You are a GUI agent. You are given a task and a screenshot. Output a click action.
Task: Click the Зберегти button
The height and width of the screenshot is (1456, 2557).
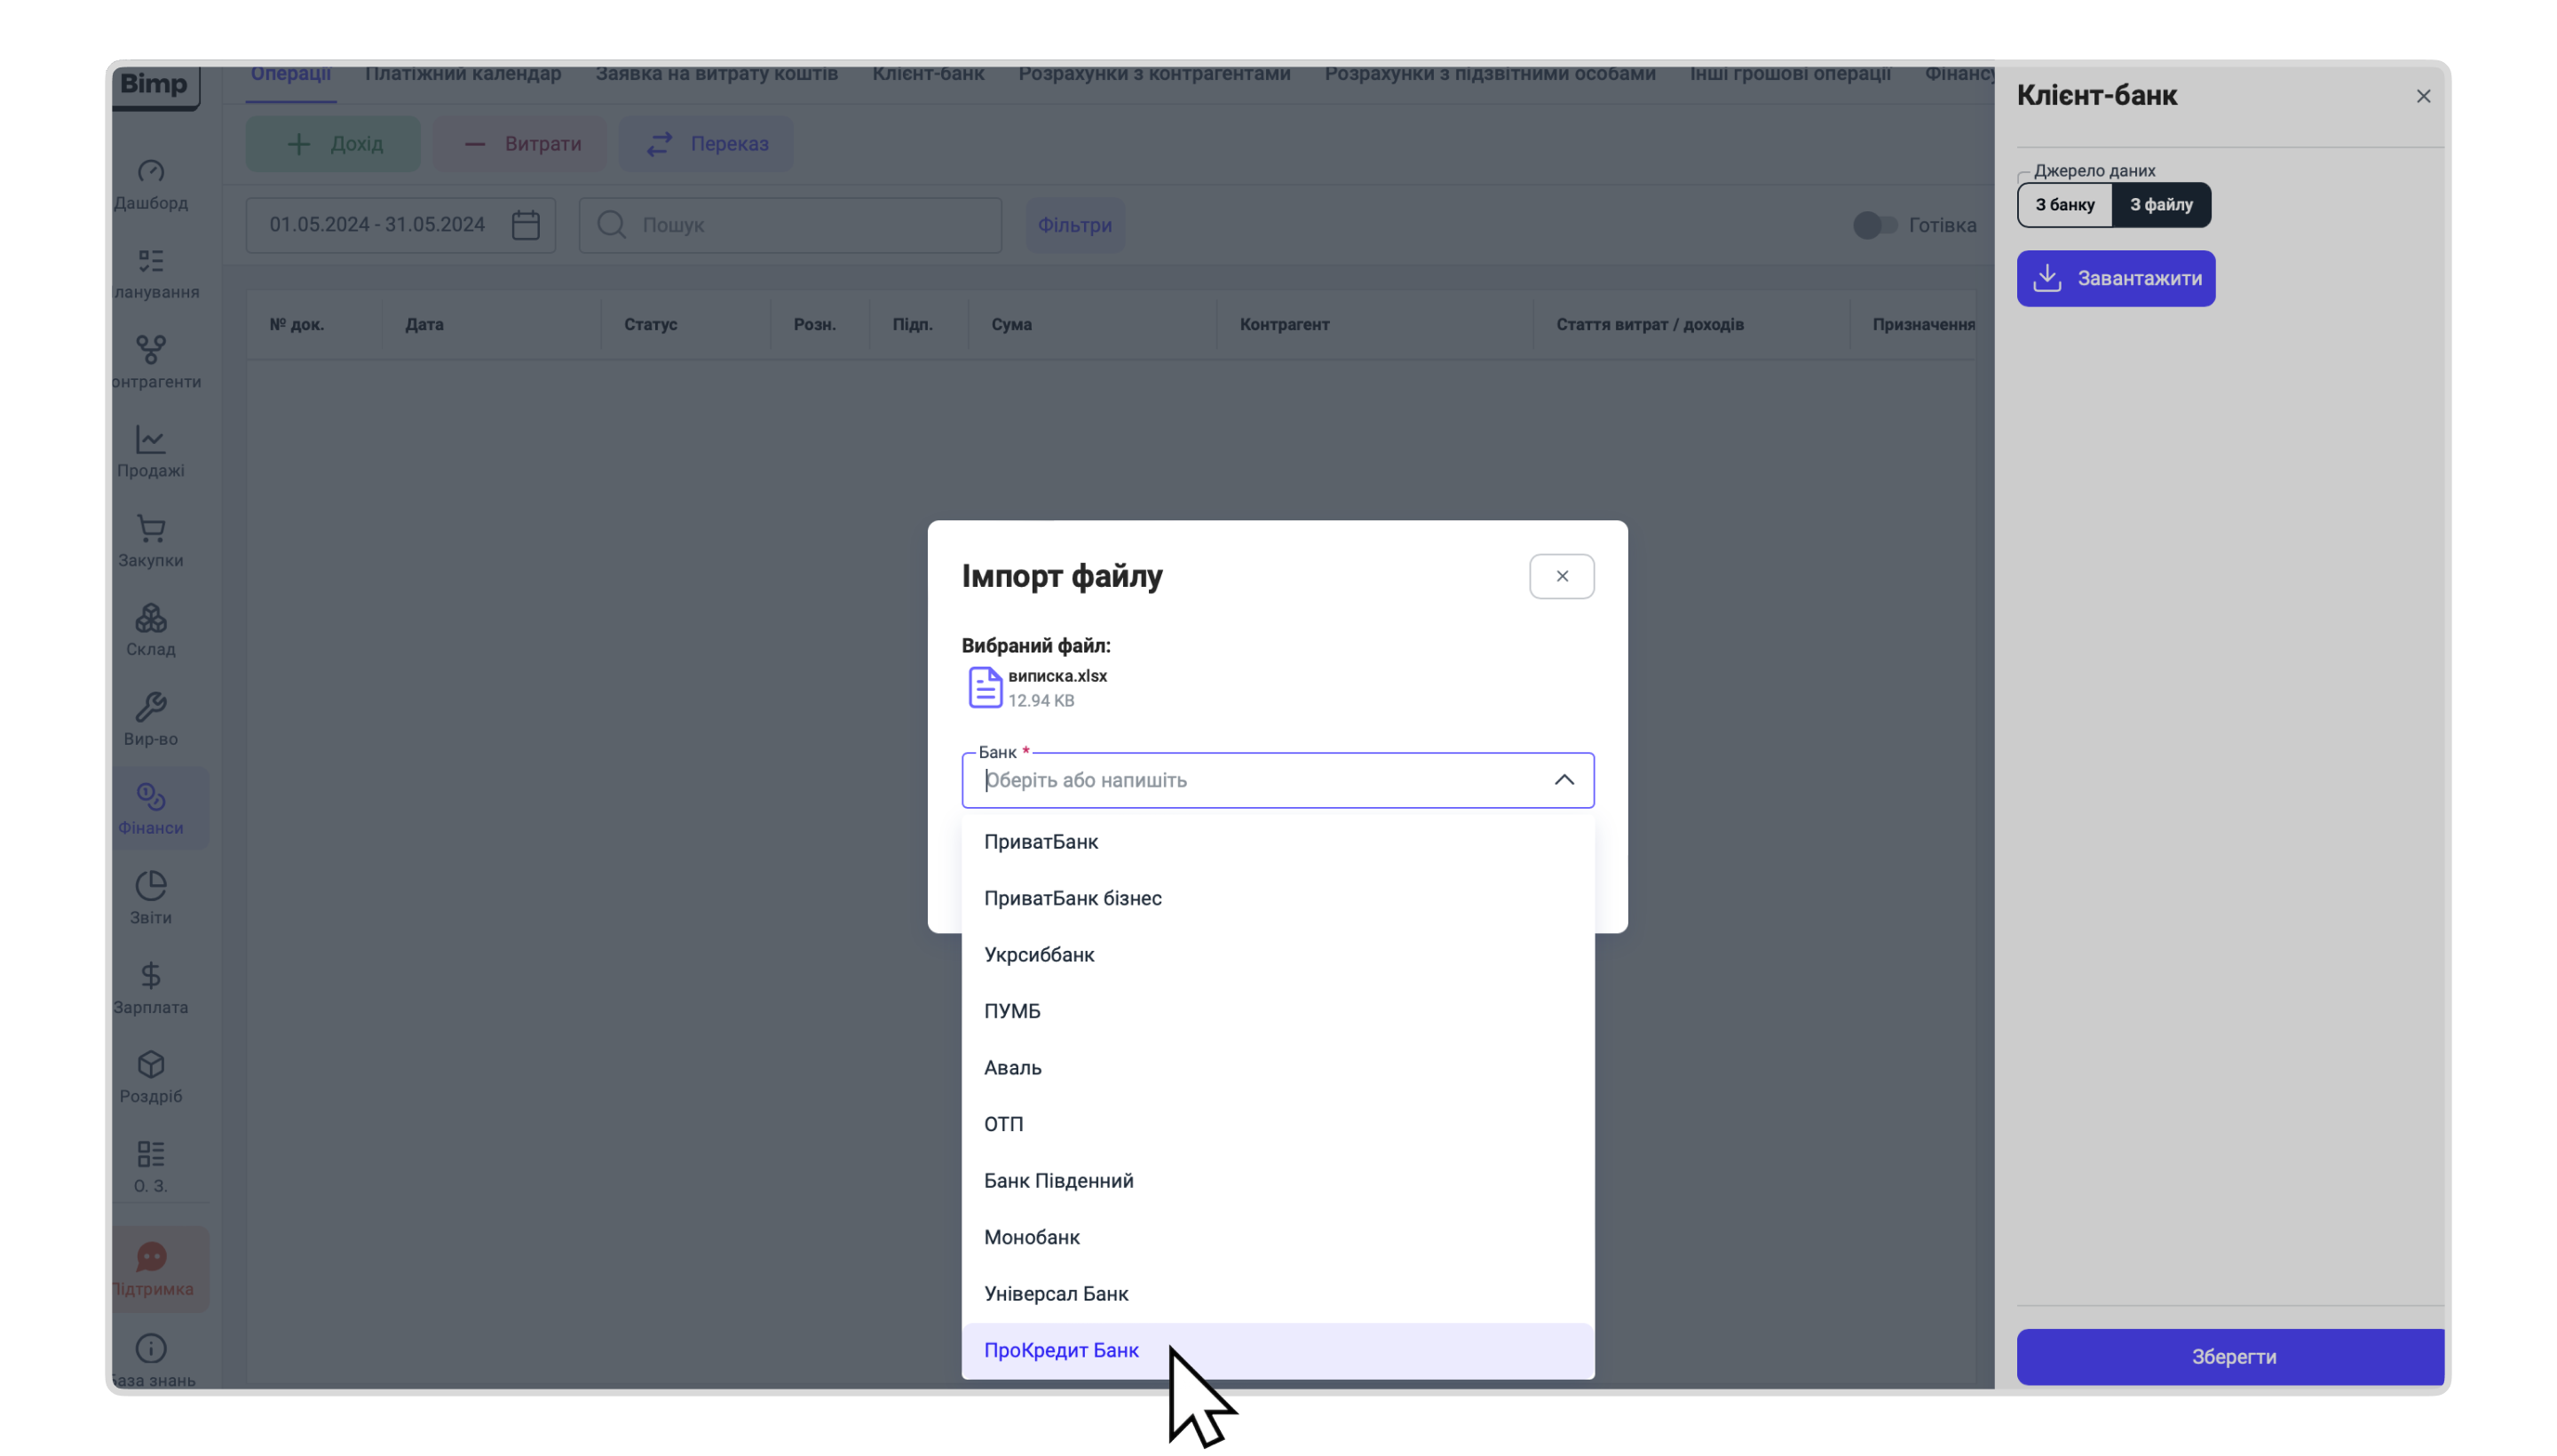click(2230, 1357)
